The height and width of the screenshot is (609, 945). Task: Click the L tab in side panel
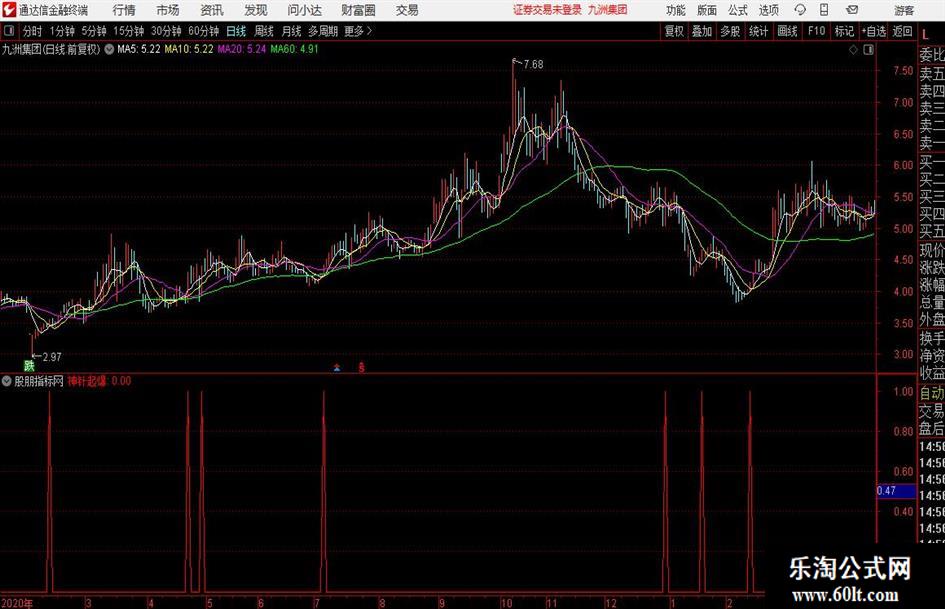tap(926, 35)
